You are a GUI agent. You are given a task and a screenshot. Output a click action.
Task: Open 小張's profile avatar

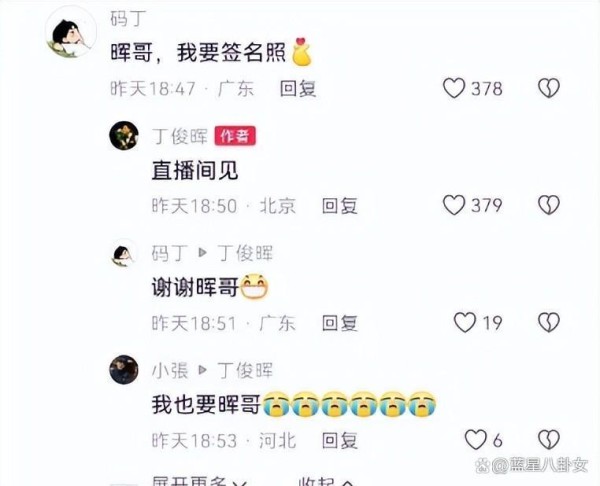point(124,370)
